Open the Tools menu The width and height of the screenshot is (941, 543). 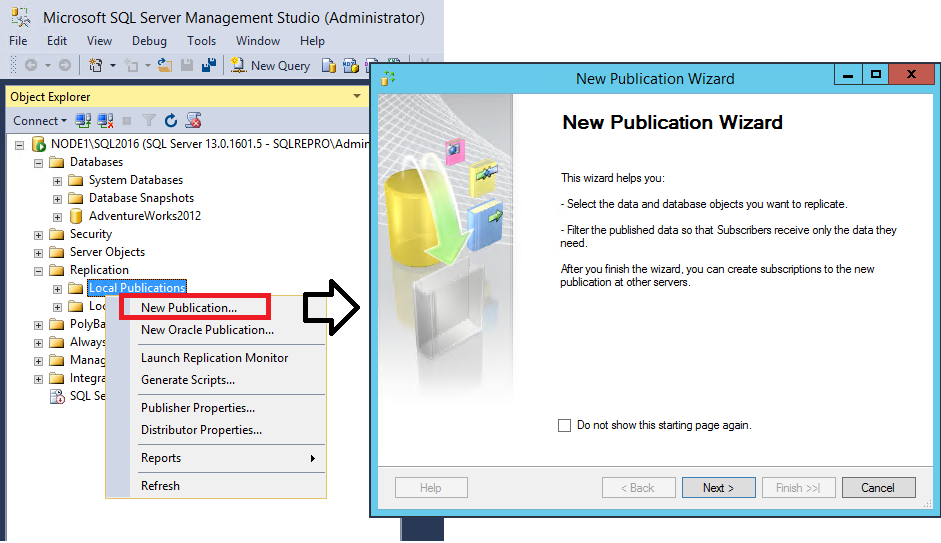click(201, 41)
